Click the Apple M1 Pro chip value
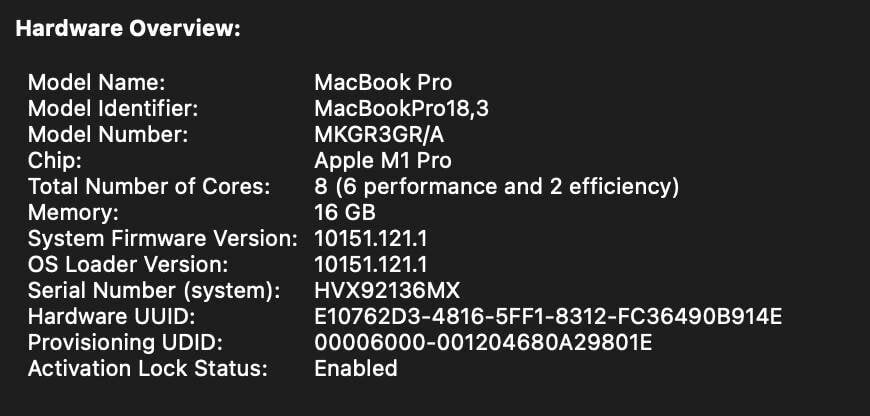This screenshot has height=416, width=870. click(382, 161)
